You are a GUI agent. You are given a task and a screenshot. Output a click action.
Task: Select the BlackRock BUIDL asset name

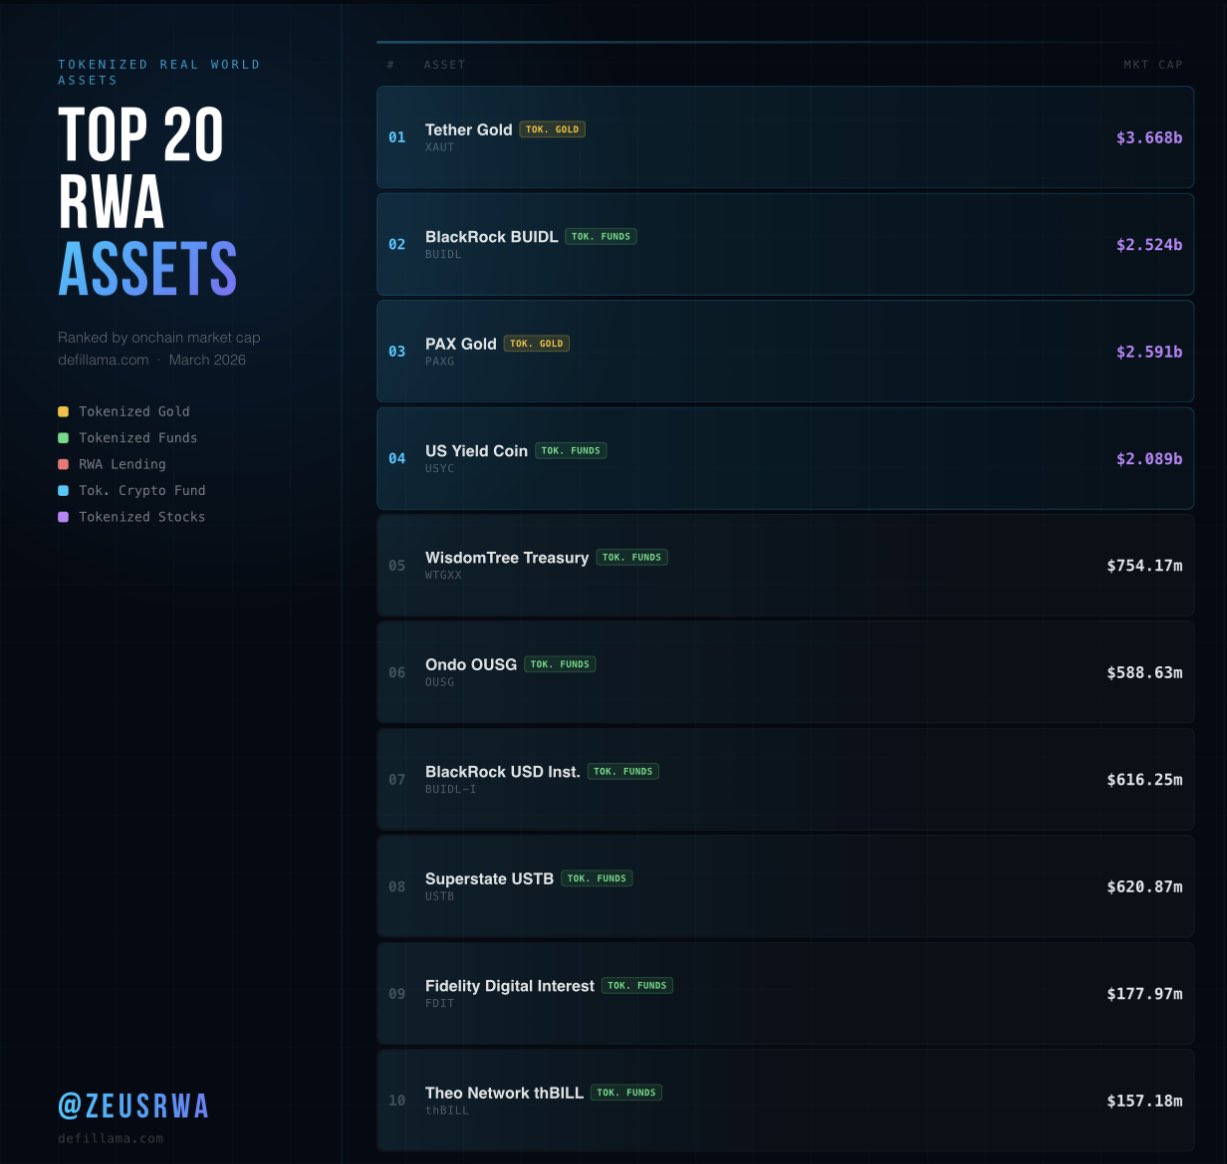[491, 237]
